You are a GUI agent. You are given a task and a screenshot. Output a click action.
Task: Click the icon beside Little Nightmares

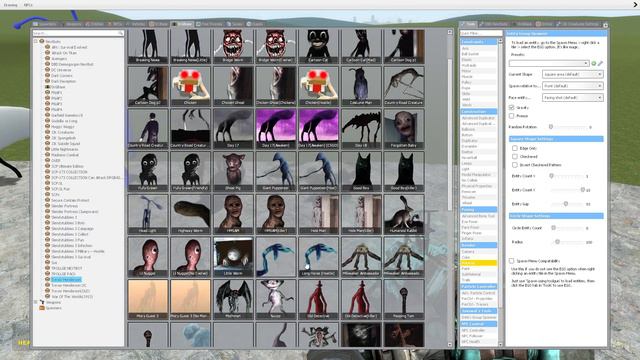click(47, 149)
